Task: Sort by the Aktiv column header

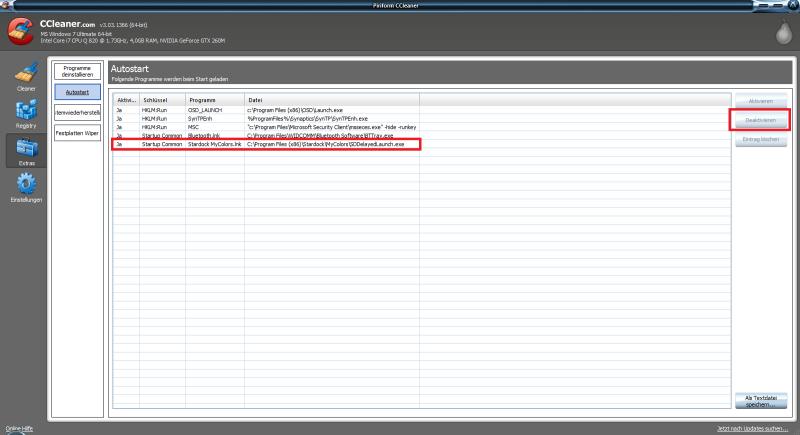Action: pyautogui.click(x=126, y=100)
